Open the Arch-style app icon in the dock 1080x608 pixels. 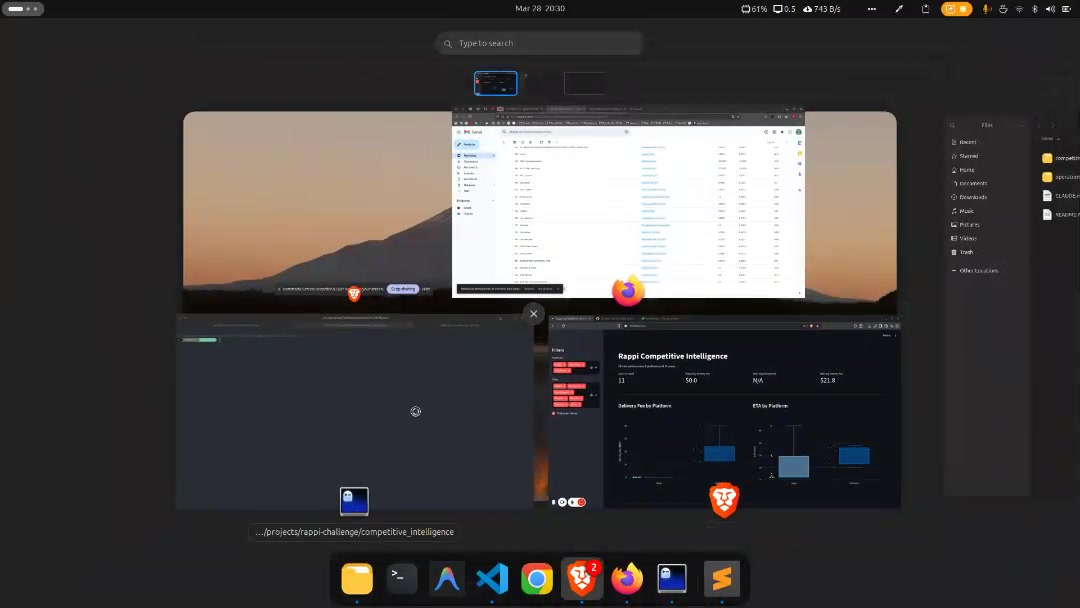click(447, 579)
